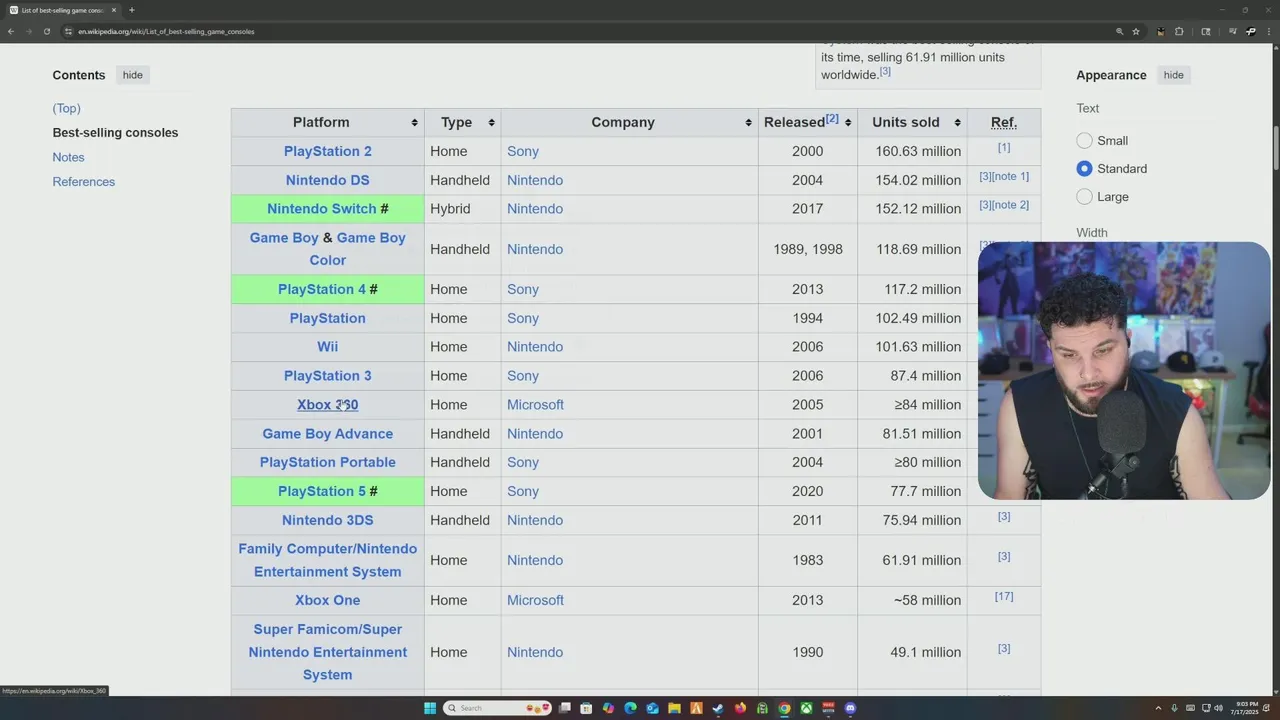Click the 160.63 million units cell
Viewport: 1280px width, 720px height.
pyautogui.click(x=912, y=151)
